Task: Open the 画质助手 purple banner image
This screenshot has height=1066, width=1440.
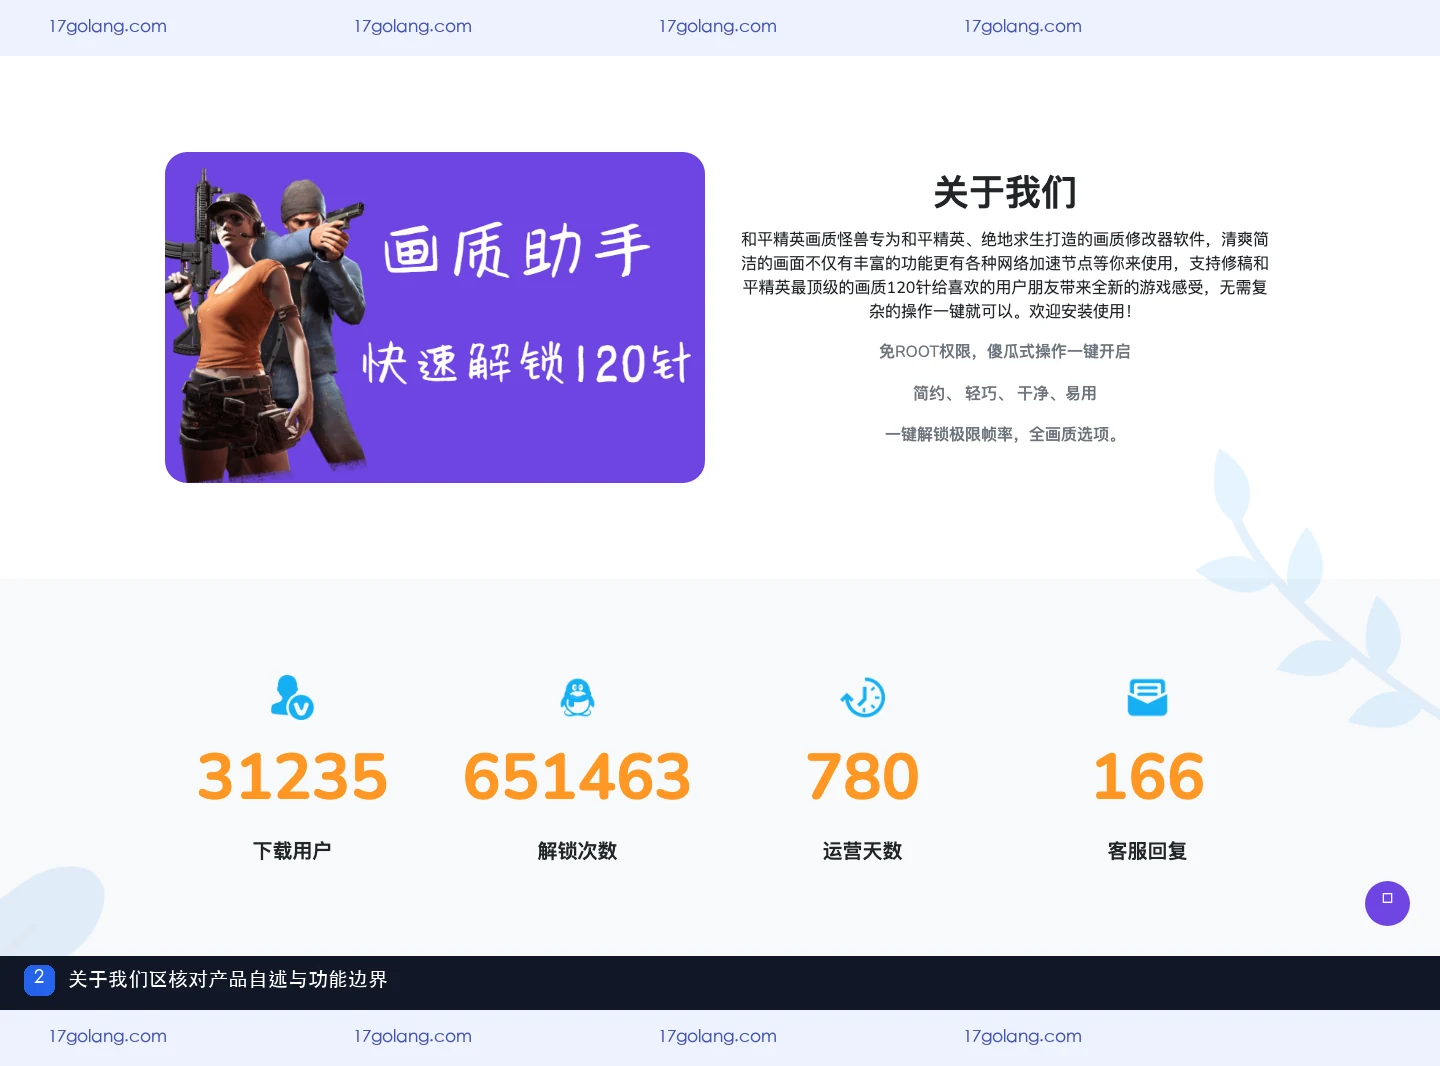Action: [435, 317]
